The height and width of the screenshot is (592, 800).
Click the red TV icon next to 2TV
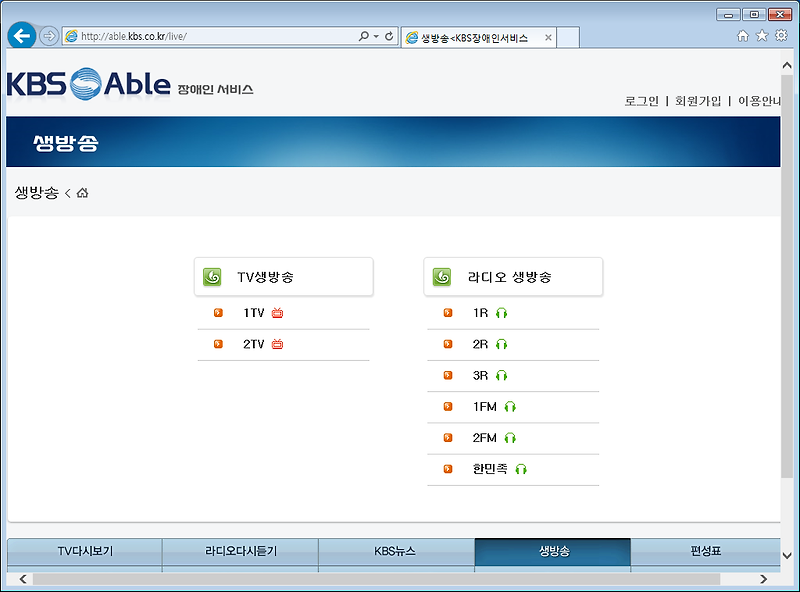pos(277,344)
